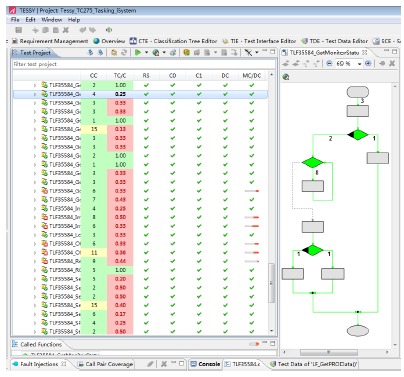404x377 pixels.
Task: Click the filter icon in Test Project toolbar
Action: click(x=248, y=52)
